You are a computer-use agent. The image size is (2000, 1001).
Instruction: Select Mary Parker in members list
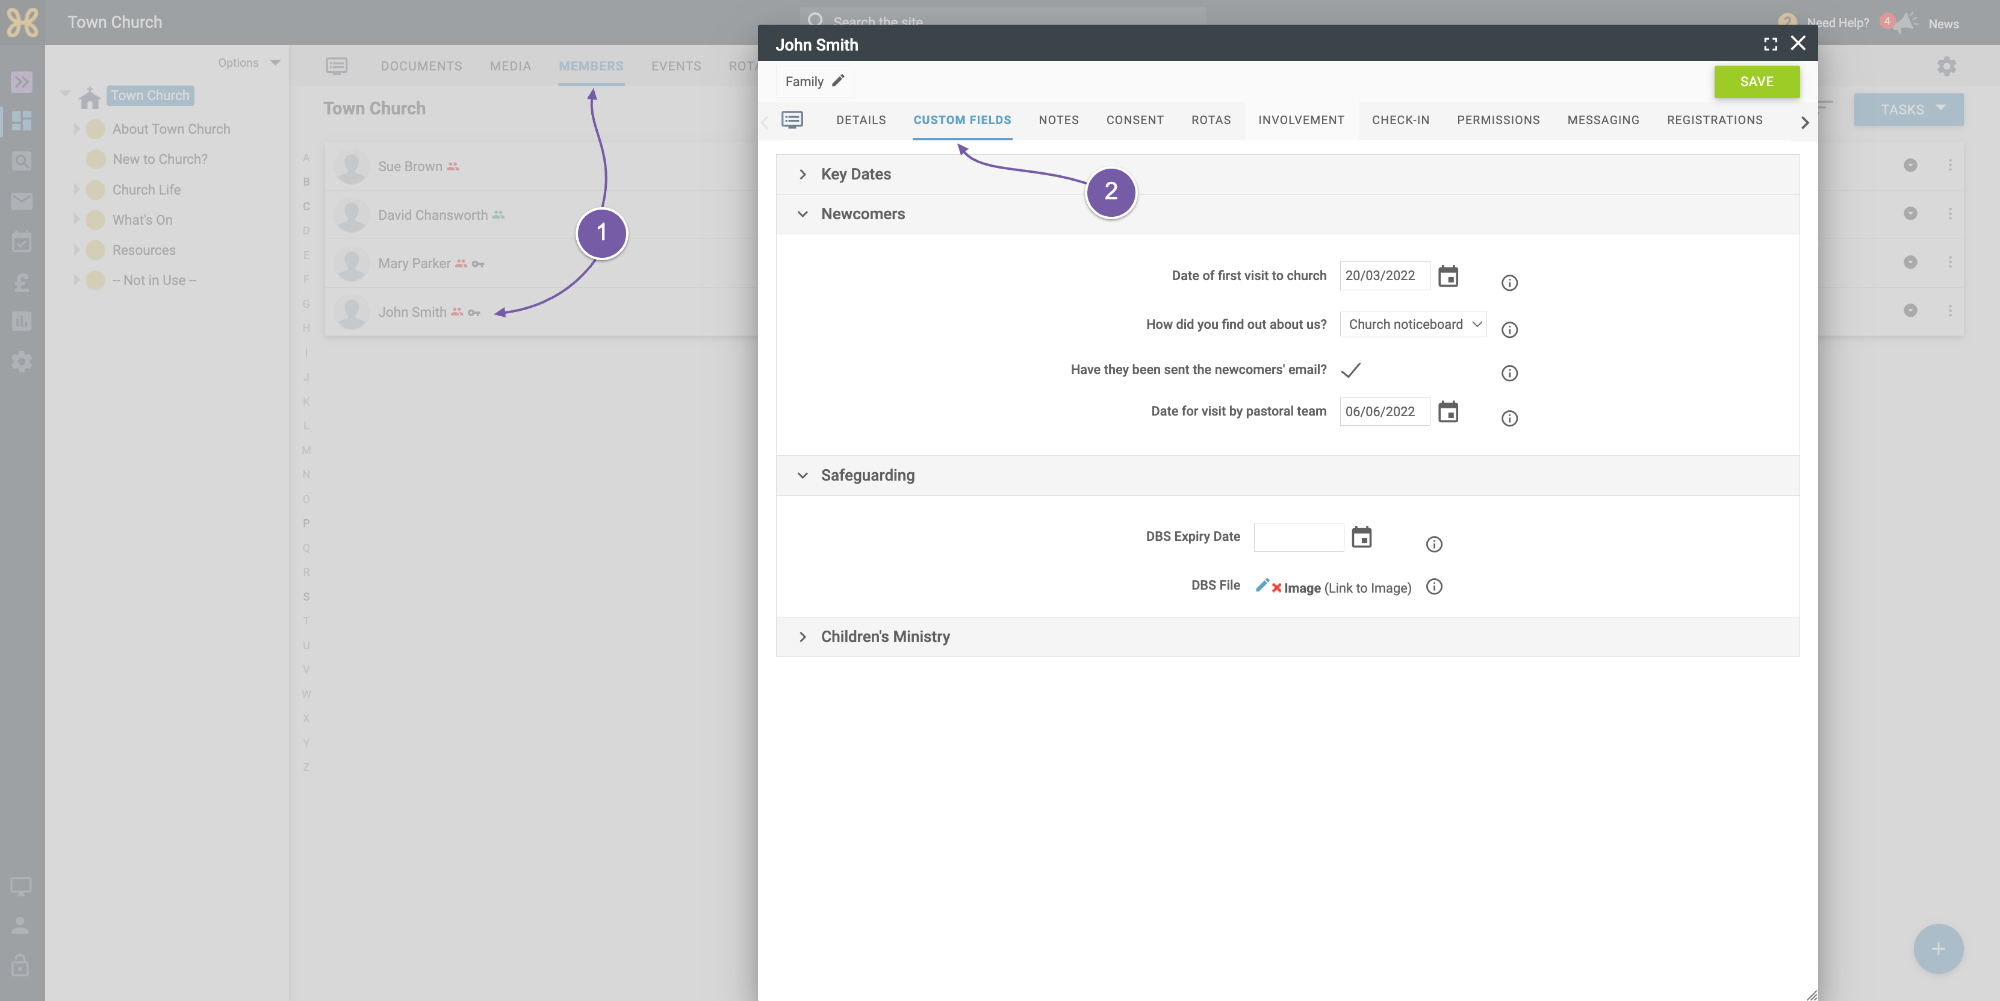414,263
